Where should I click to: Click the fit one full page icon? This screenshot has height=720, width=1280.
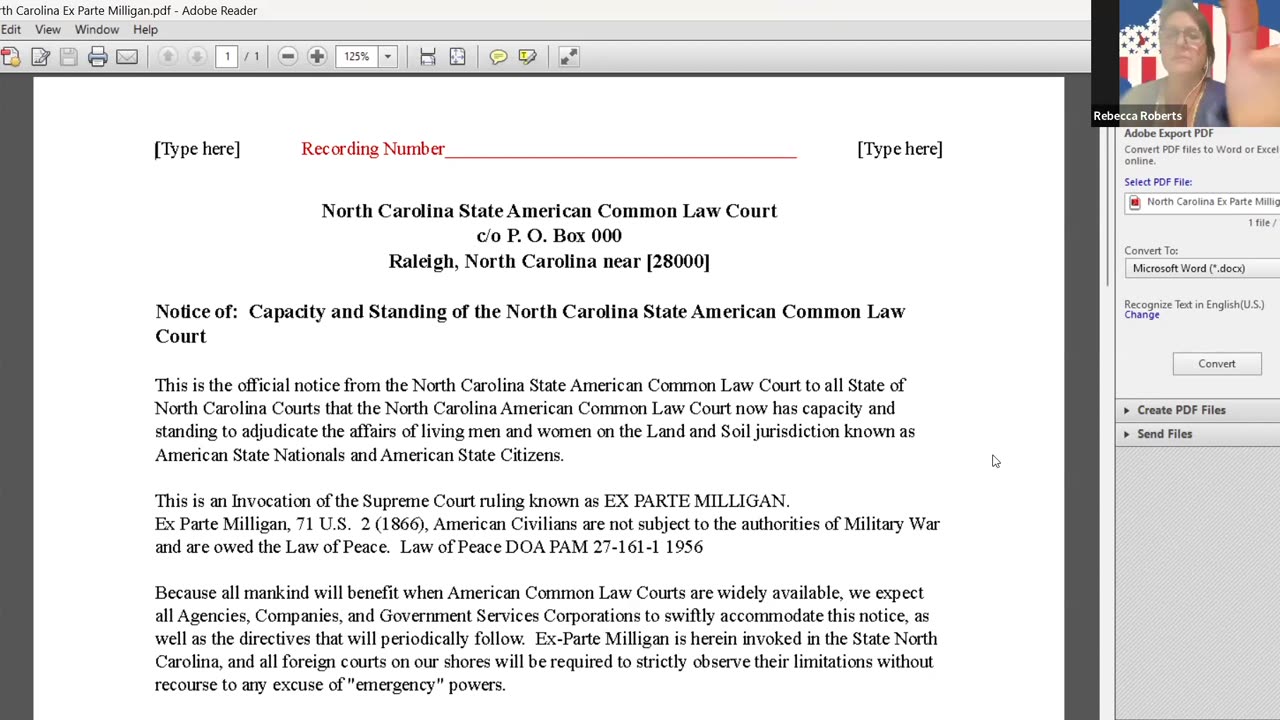[x=457, y=57]
